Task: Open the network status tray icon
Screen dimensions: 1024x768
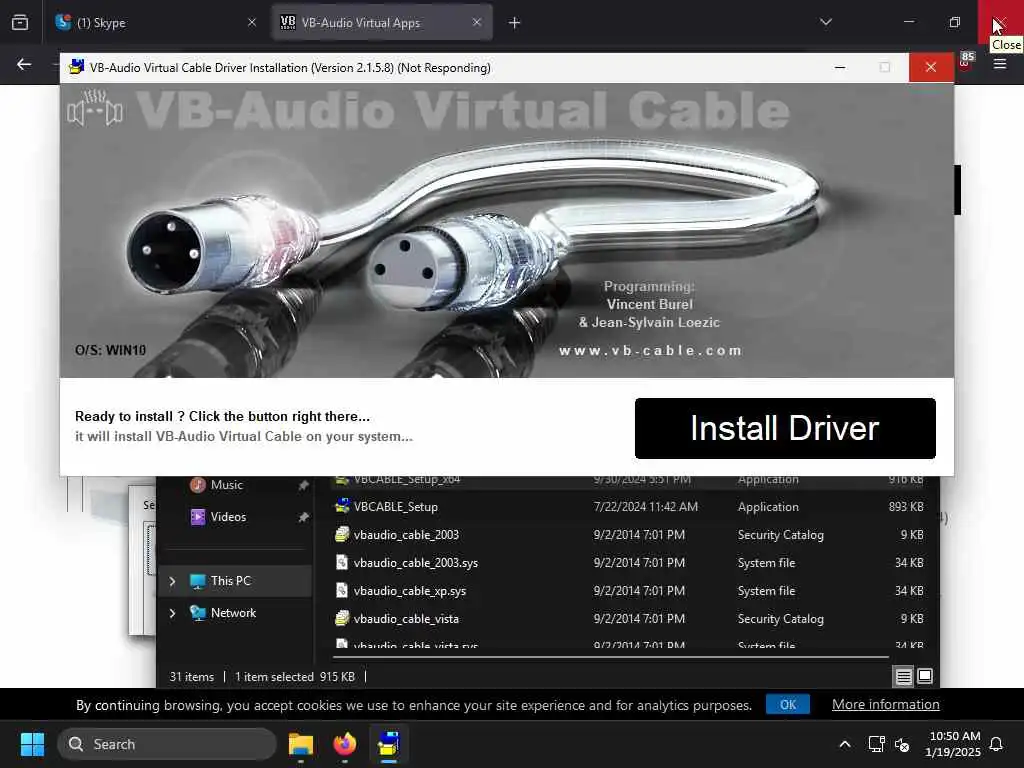Action: pos(876,744)
